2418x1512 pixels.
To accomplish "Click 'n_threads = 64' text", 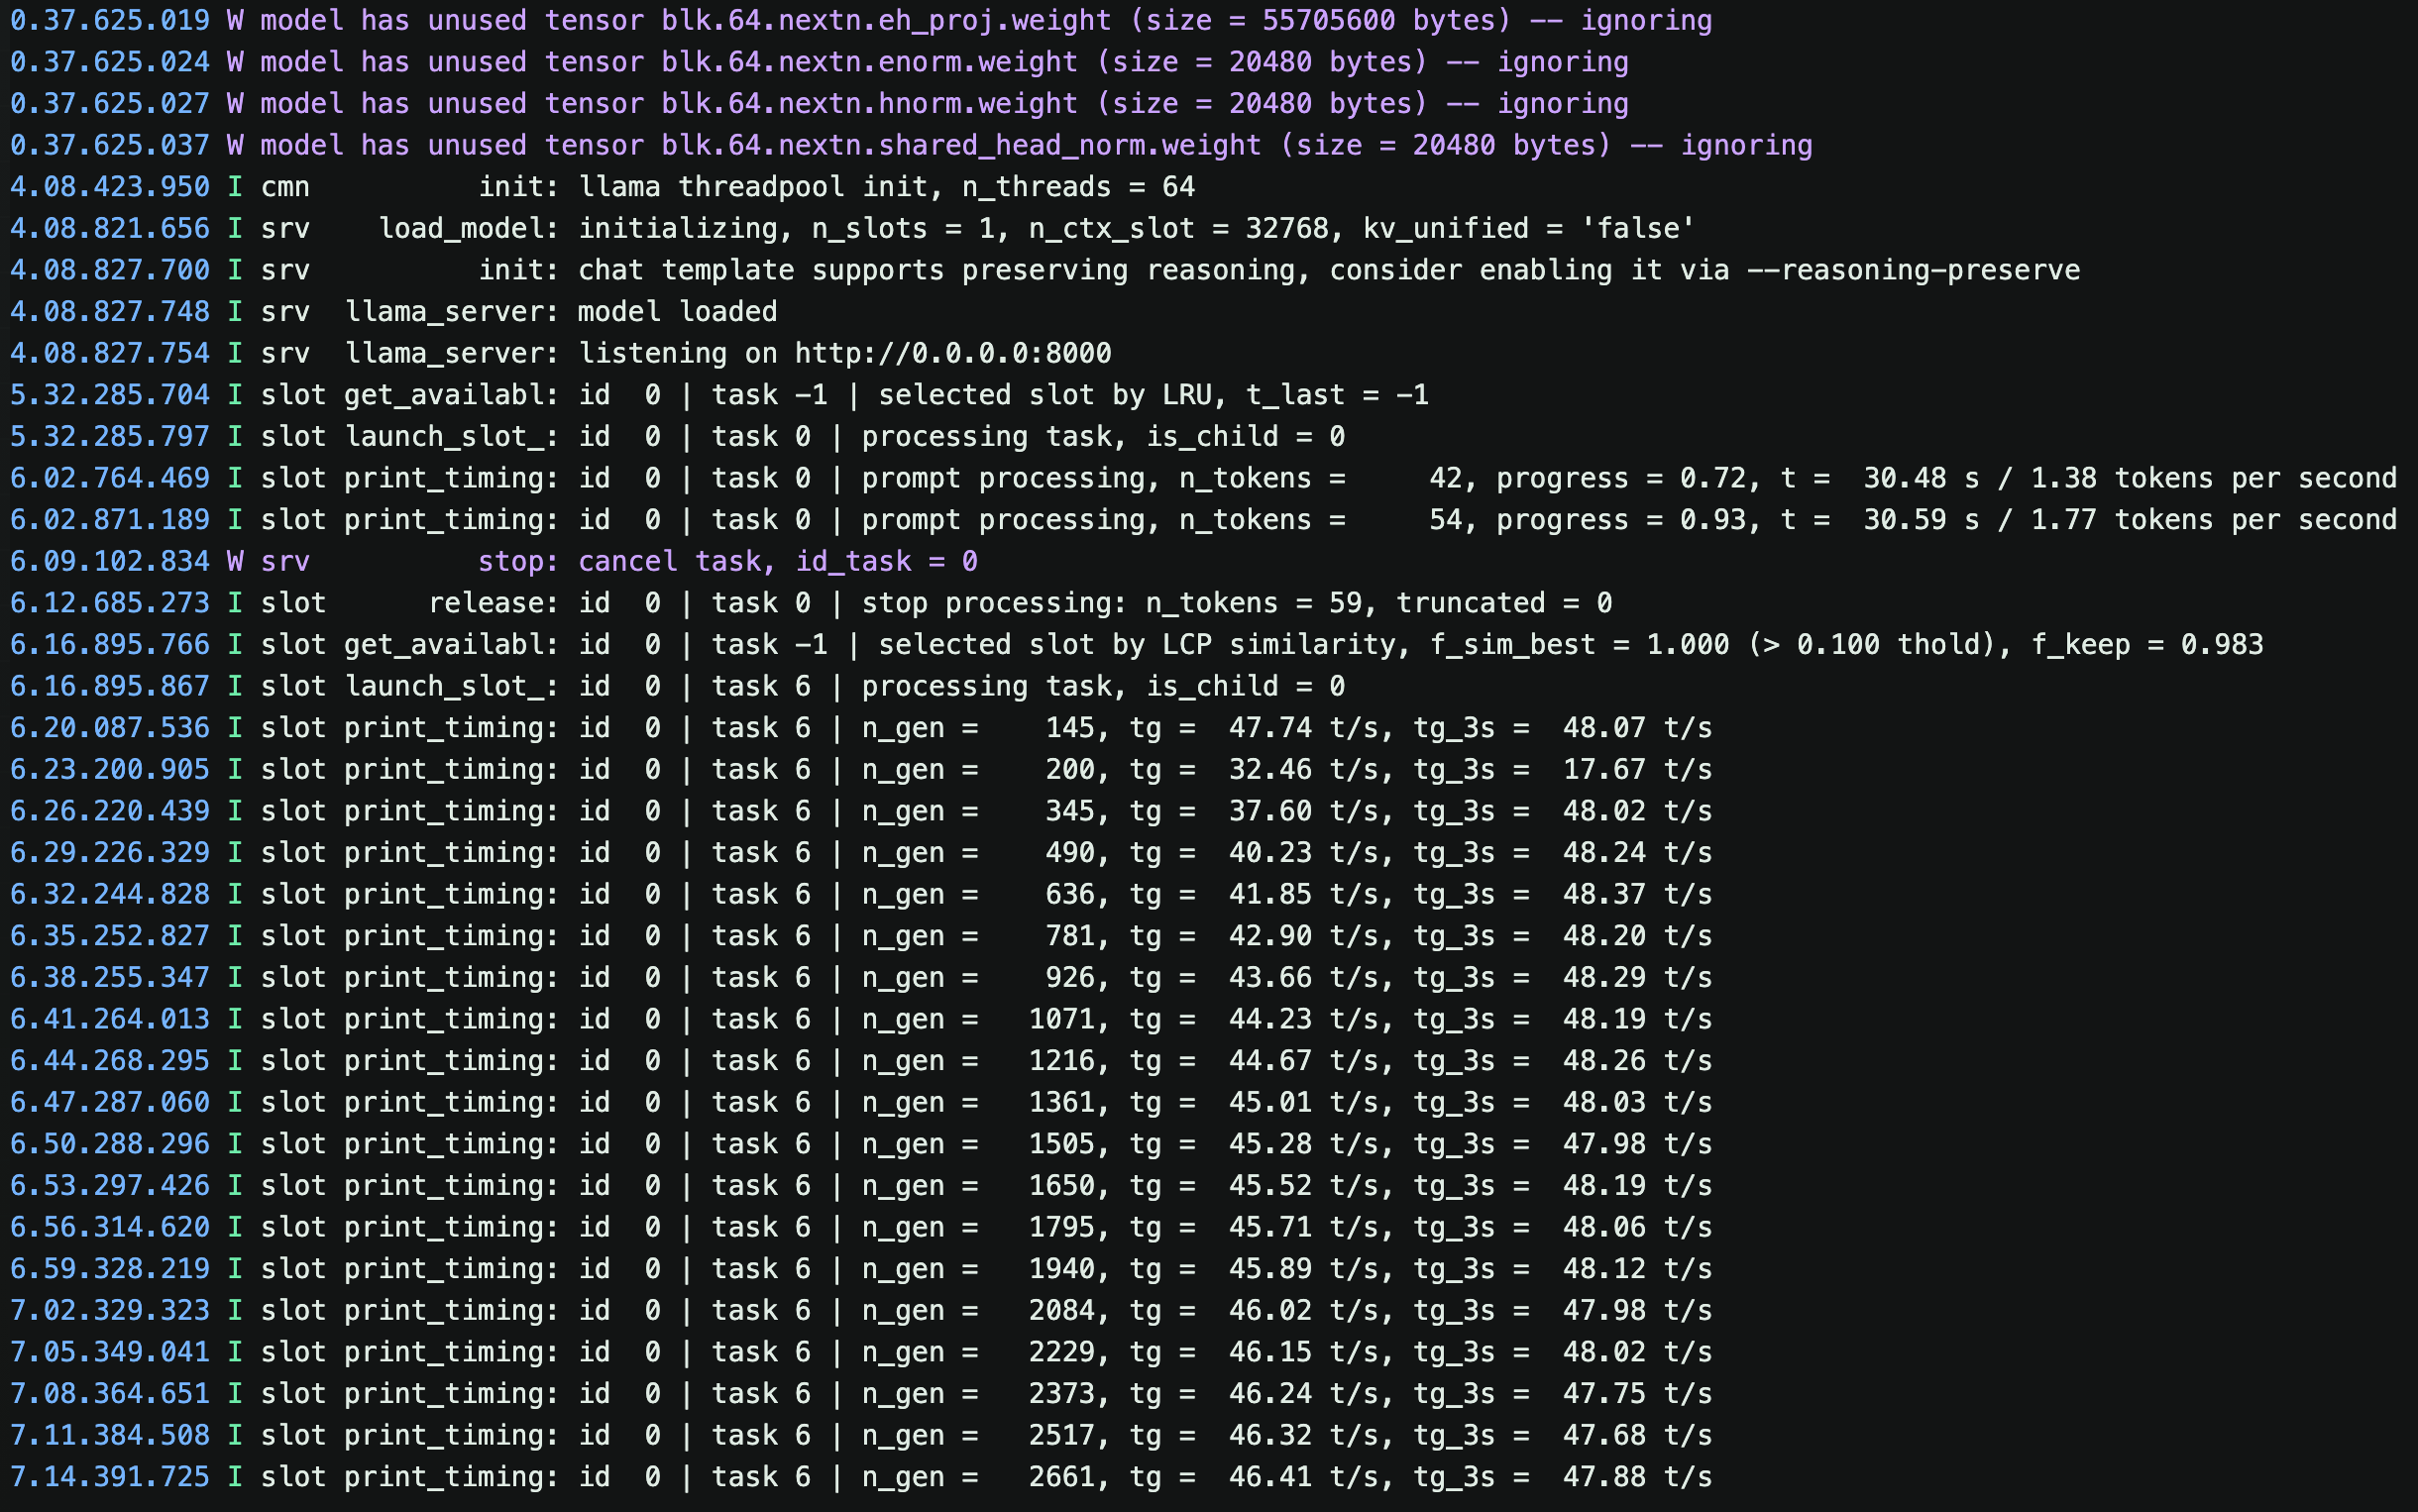I will click(x=1078, y=187).
